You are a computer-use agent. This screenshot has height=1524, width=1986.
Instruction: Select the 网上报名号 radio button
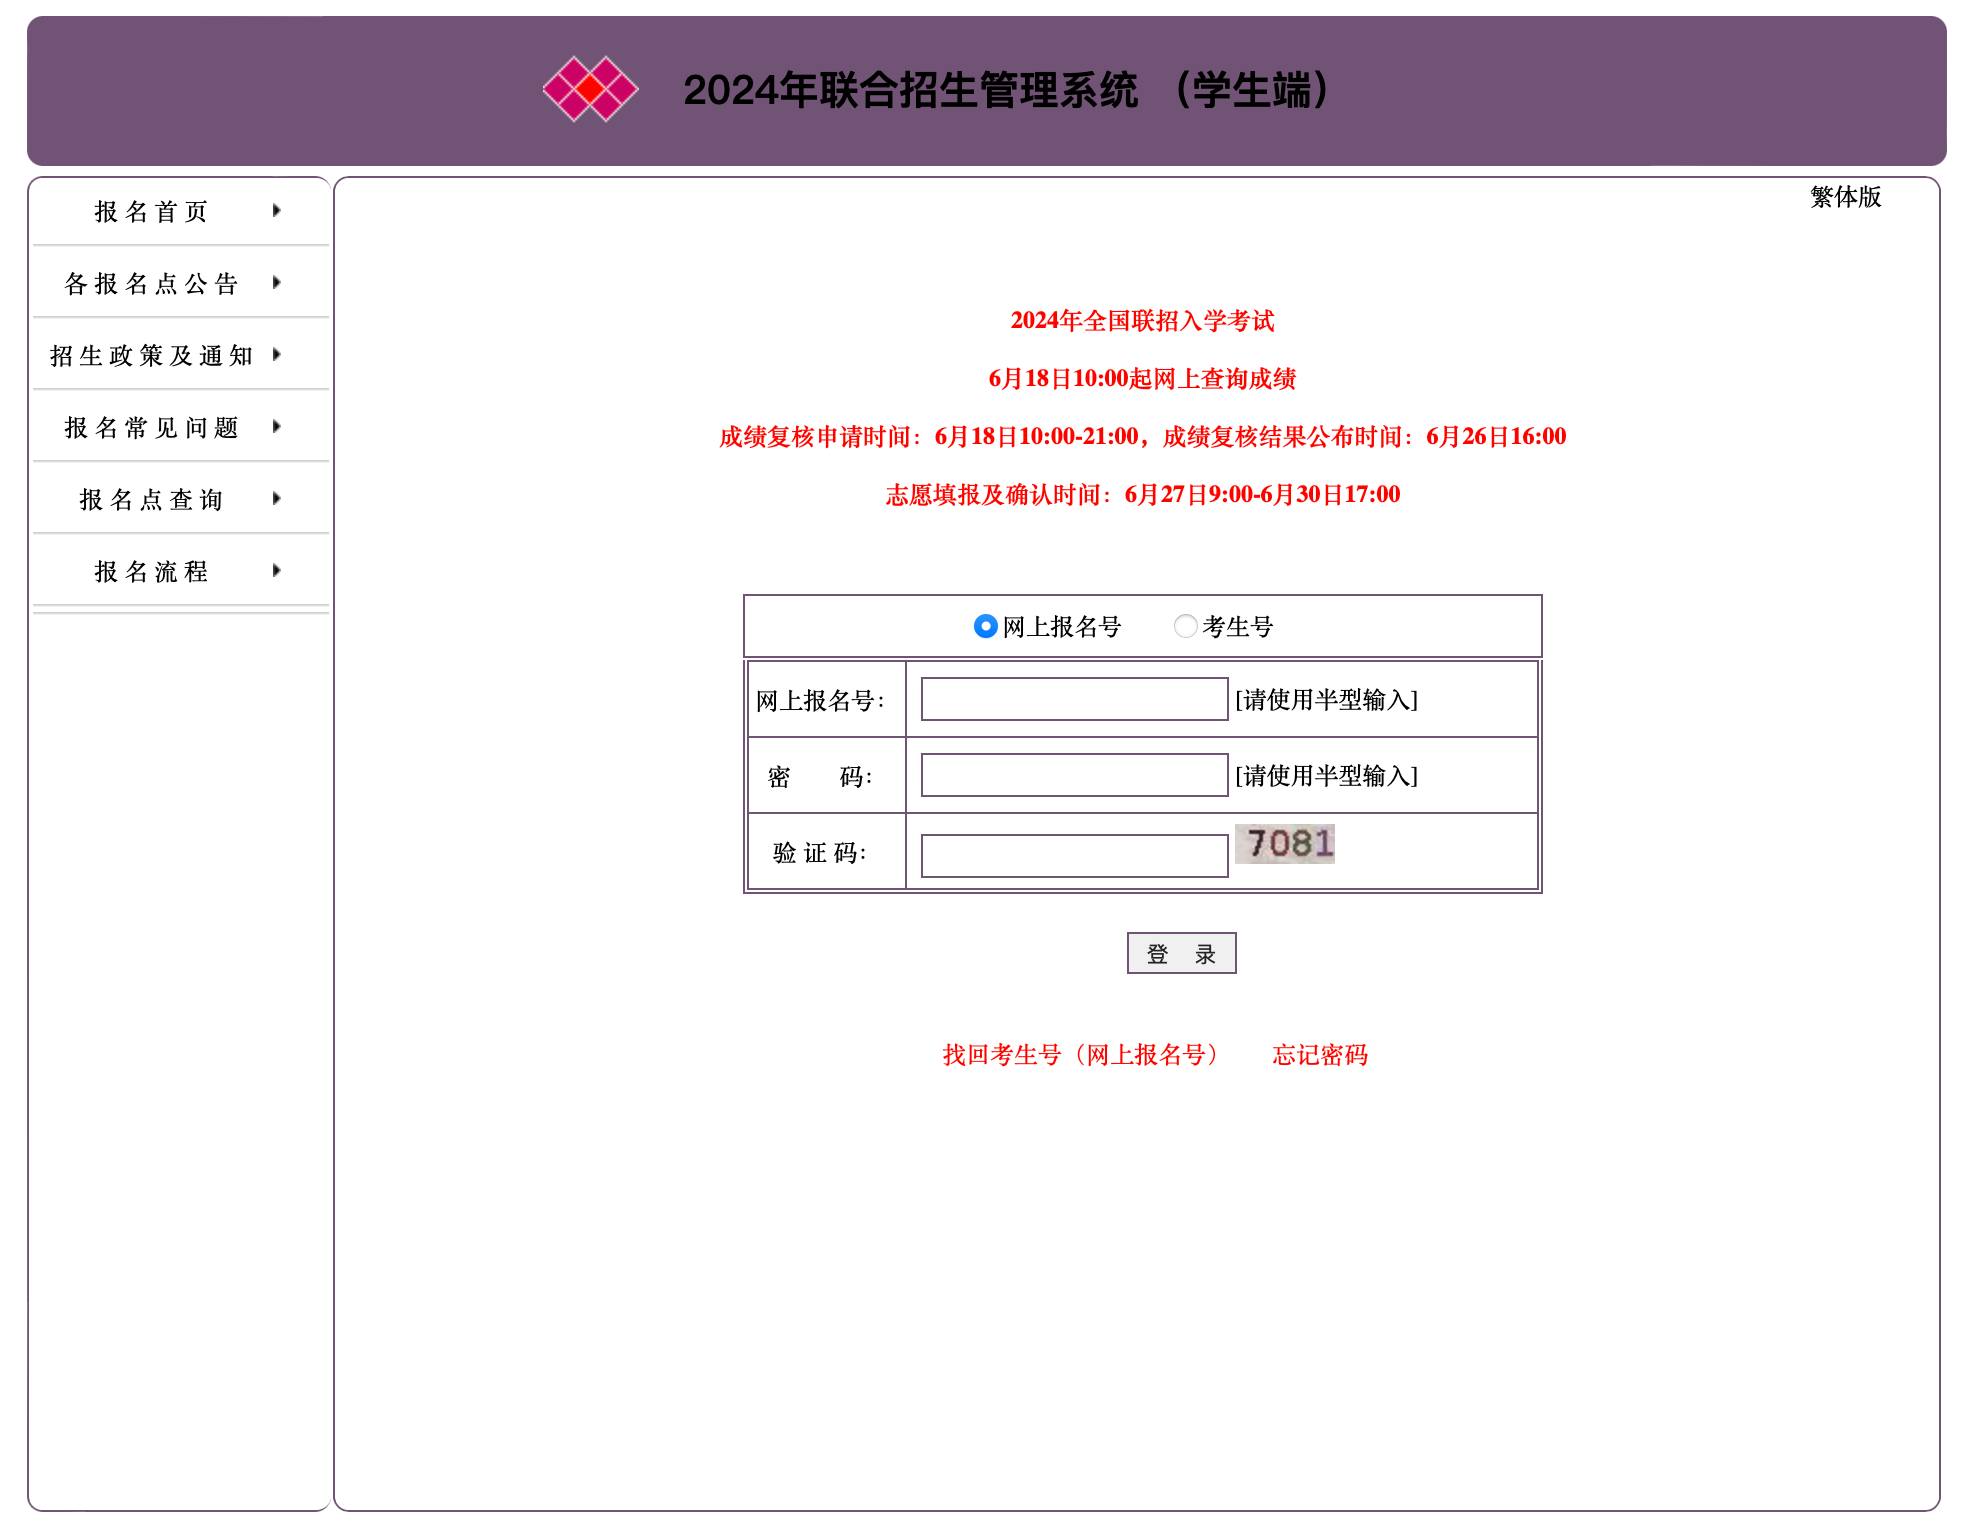pyautogui.click(x=985, y=626)
